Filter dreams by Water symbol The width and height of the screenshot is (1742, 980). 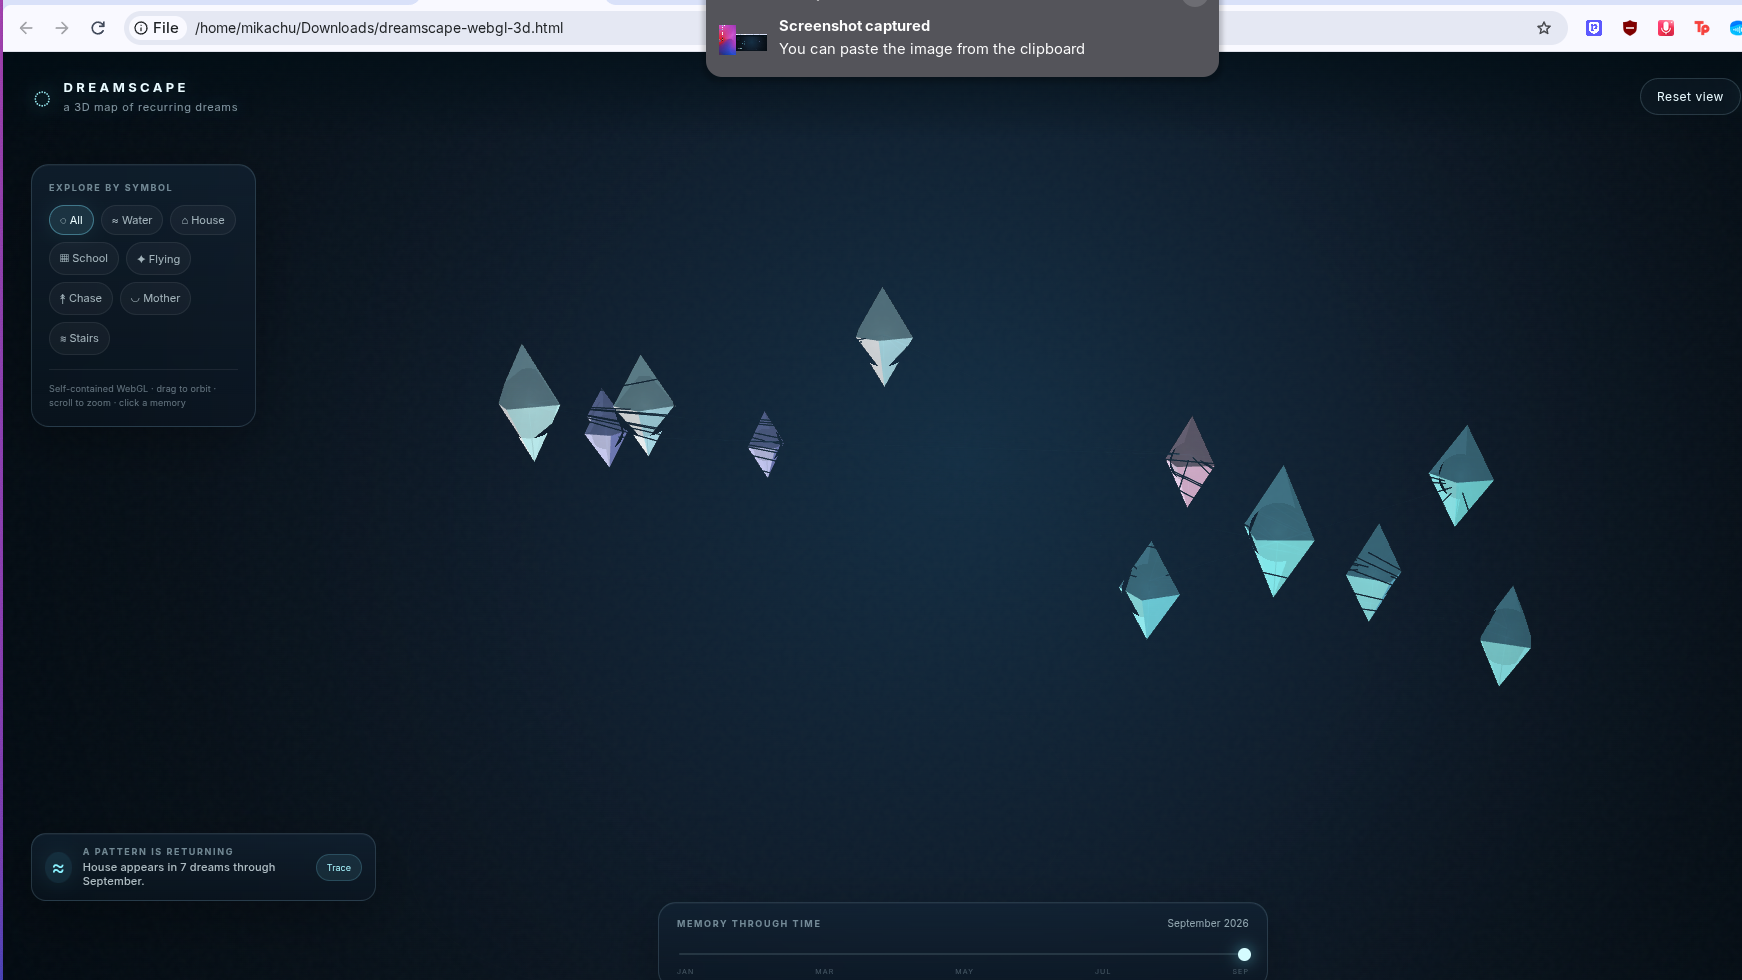pos(132,220)
